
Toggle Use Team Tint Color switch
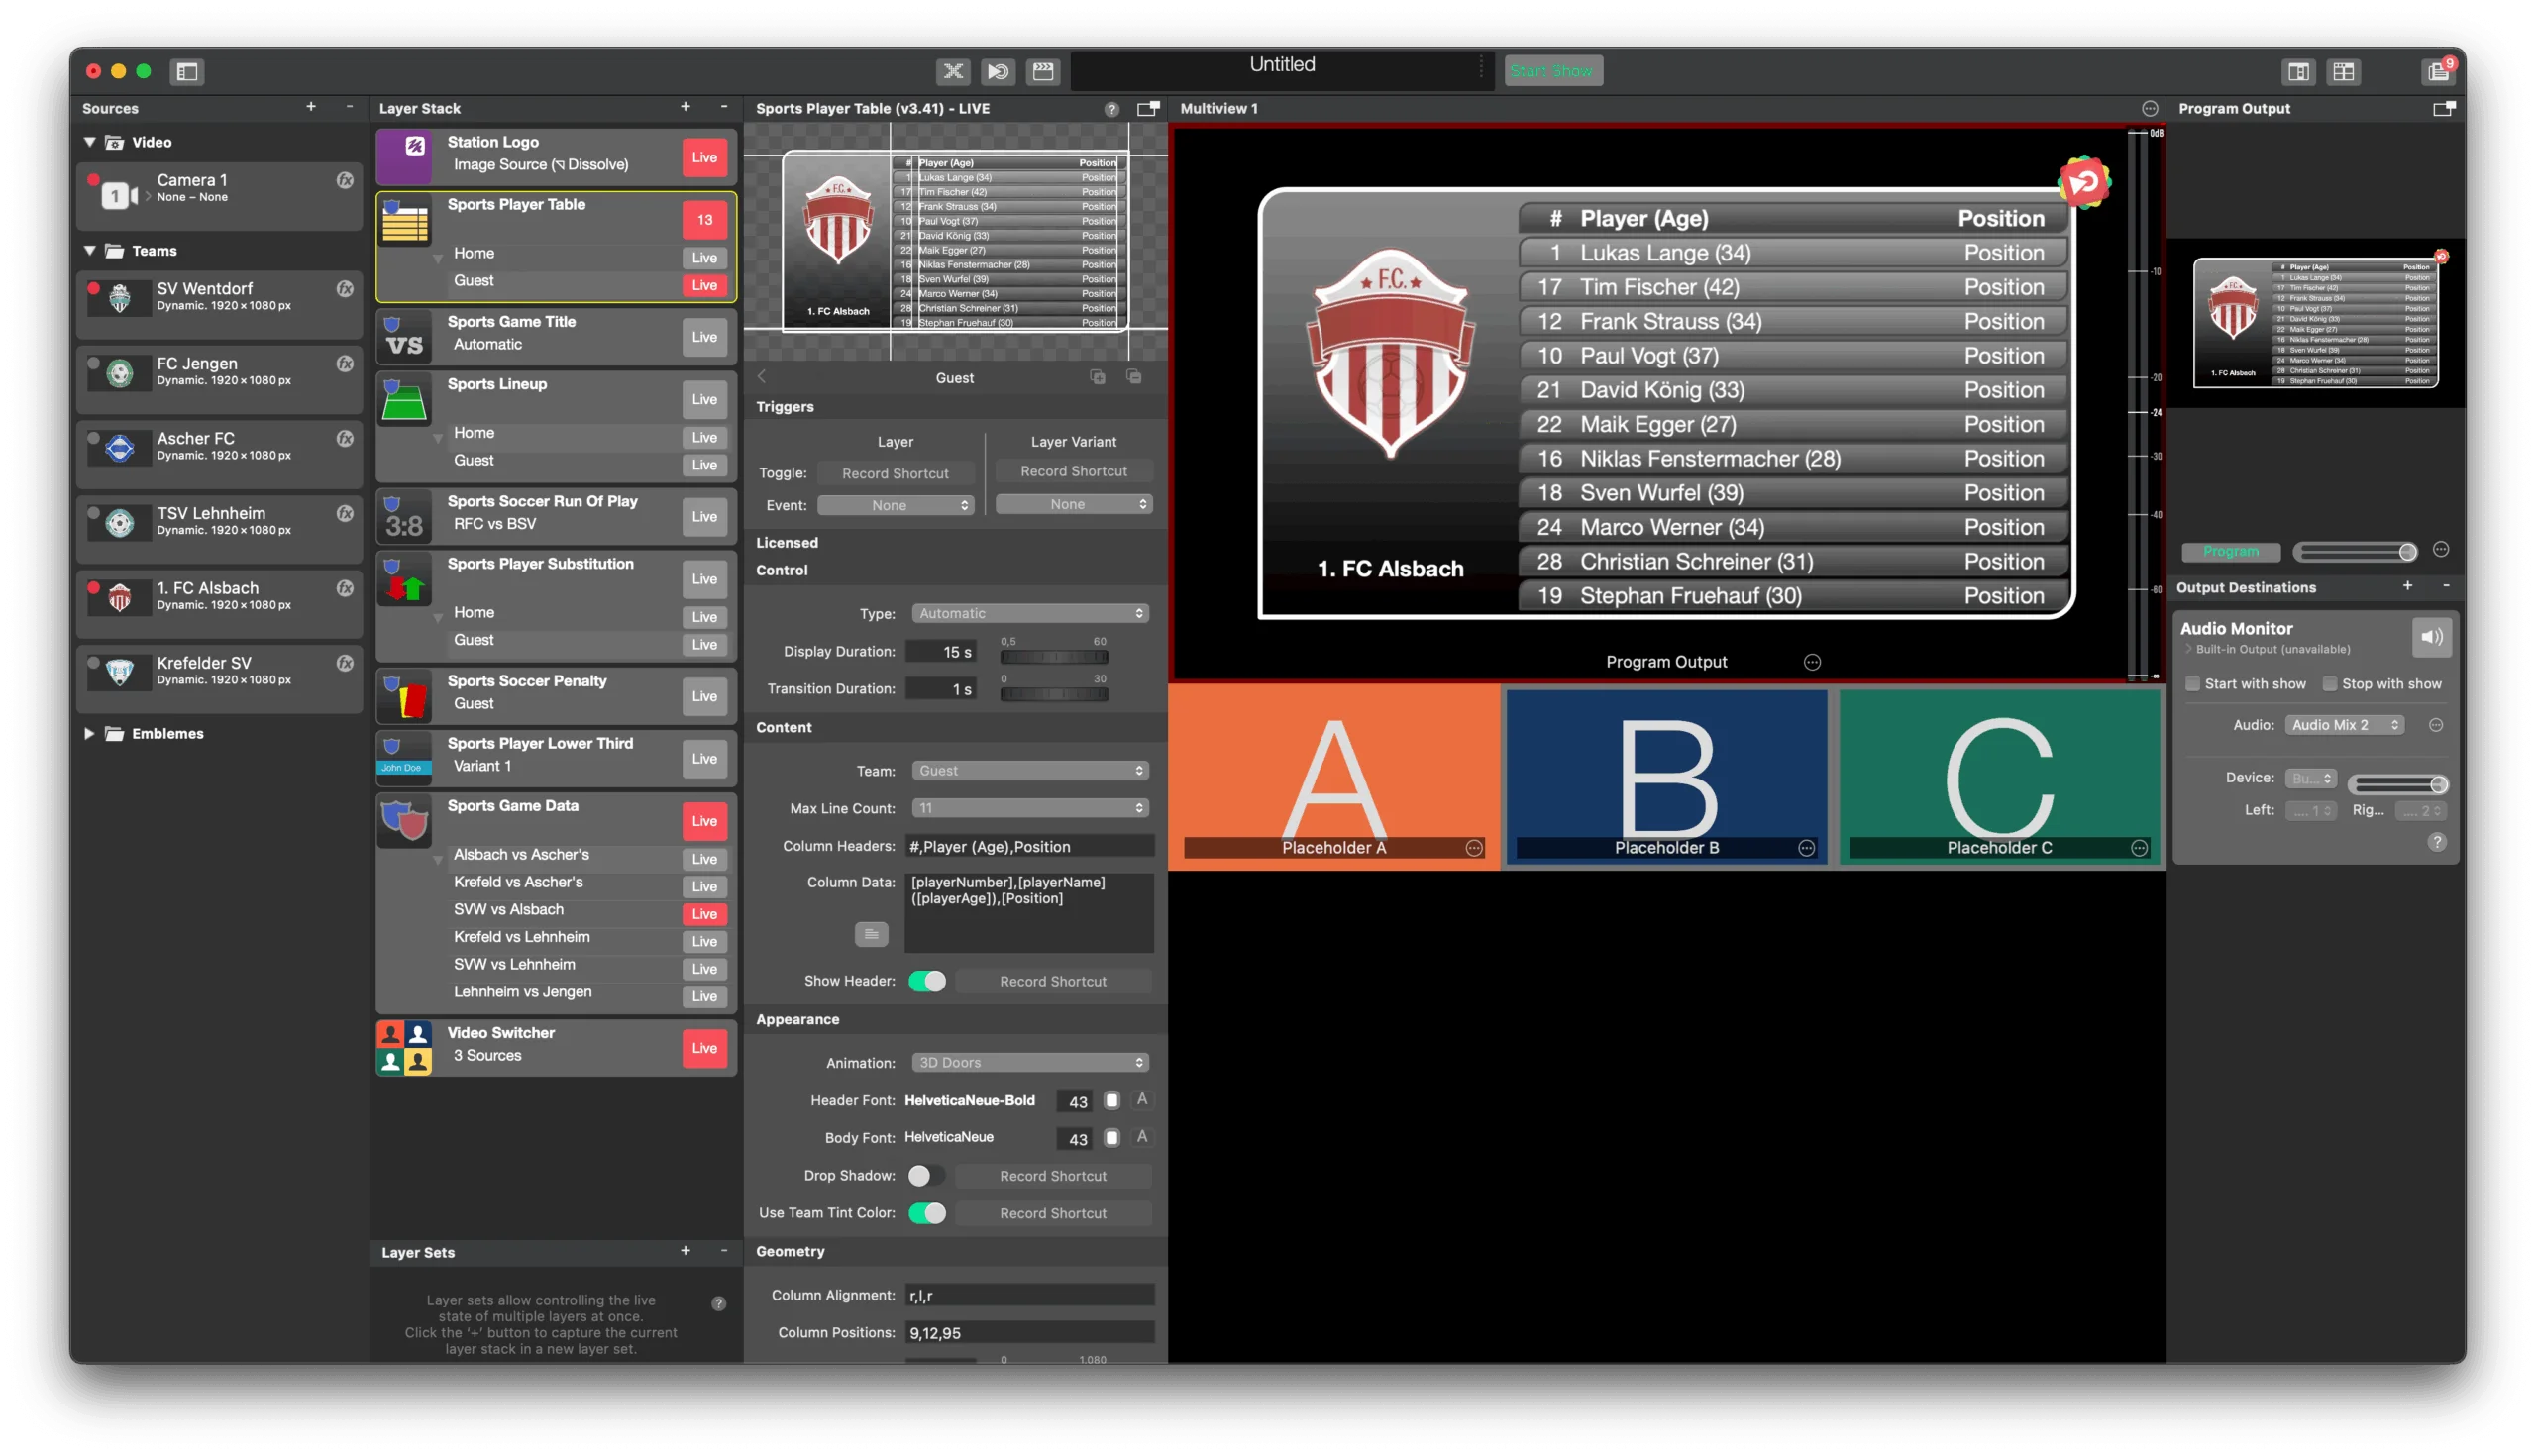point(927,1213)
